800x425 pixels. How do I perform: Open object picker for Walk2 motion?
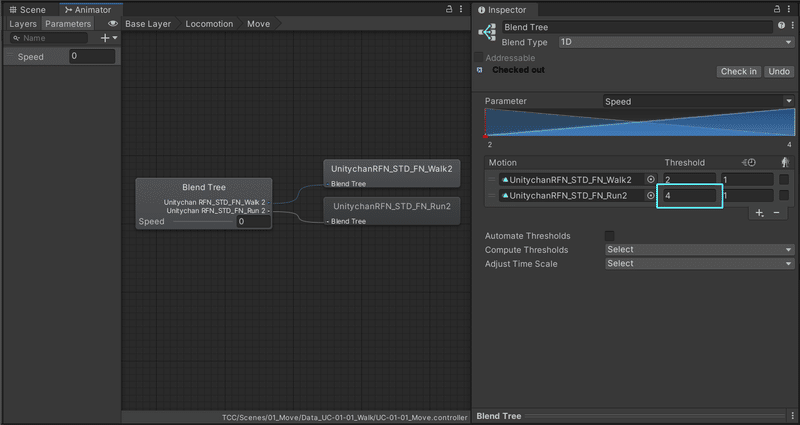tap(651, 180)
